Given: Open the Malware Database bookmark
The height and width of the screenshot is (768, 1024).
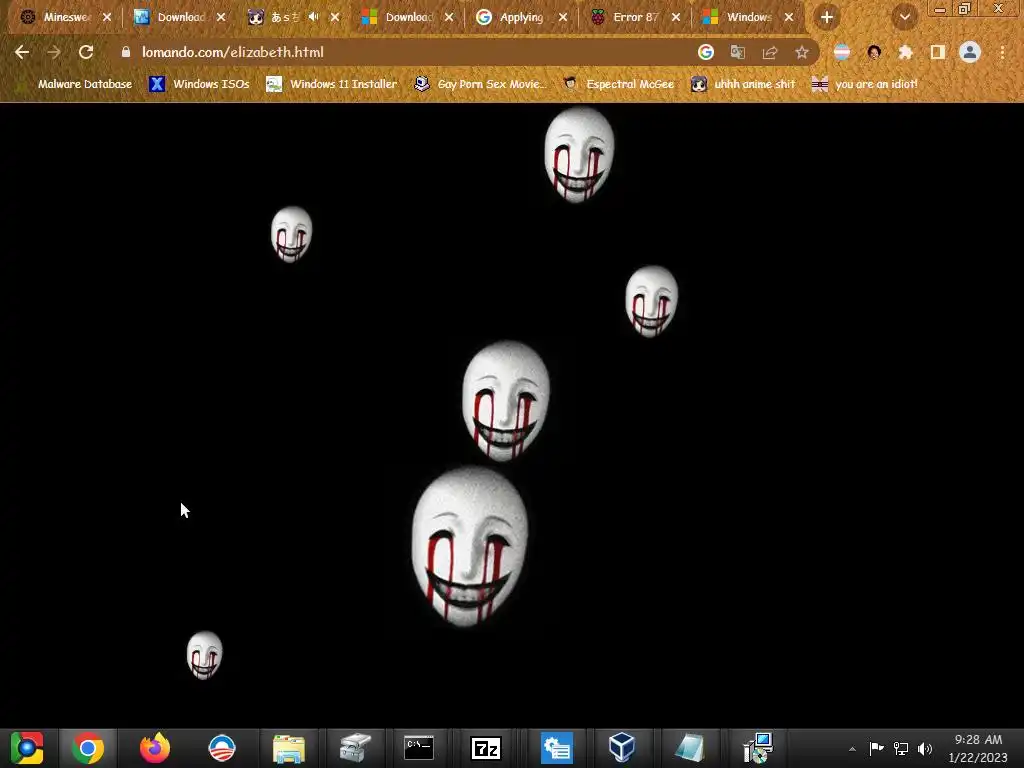Looking at the screenshot, I should 76,84.
